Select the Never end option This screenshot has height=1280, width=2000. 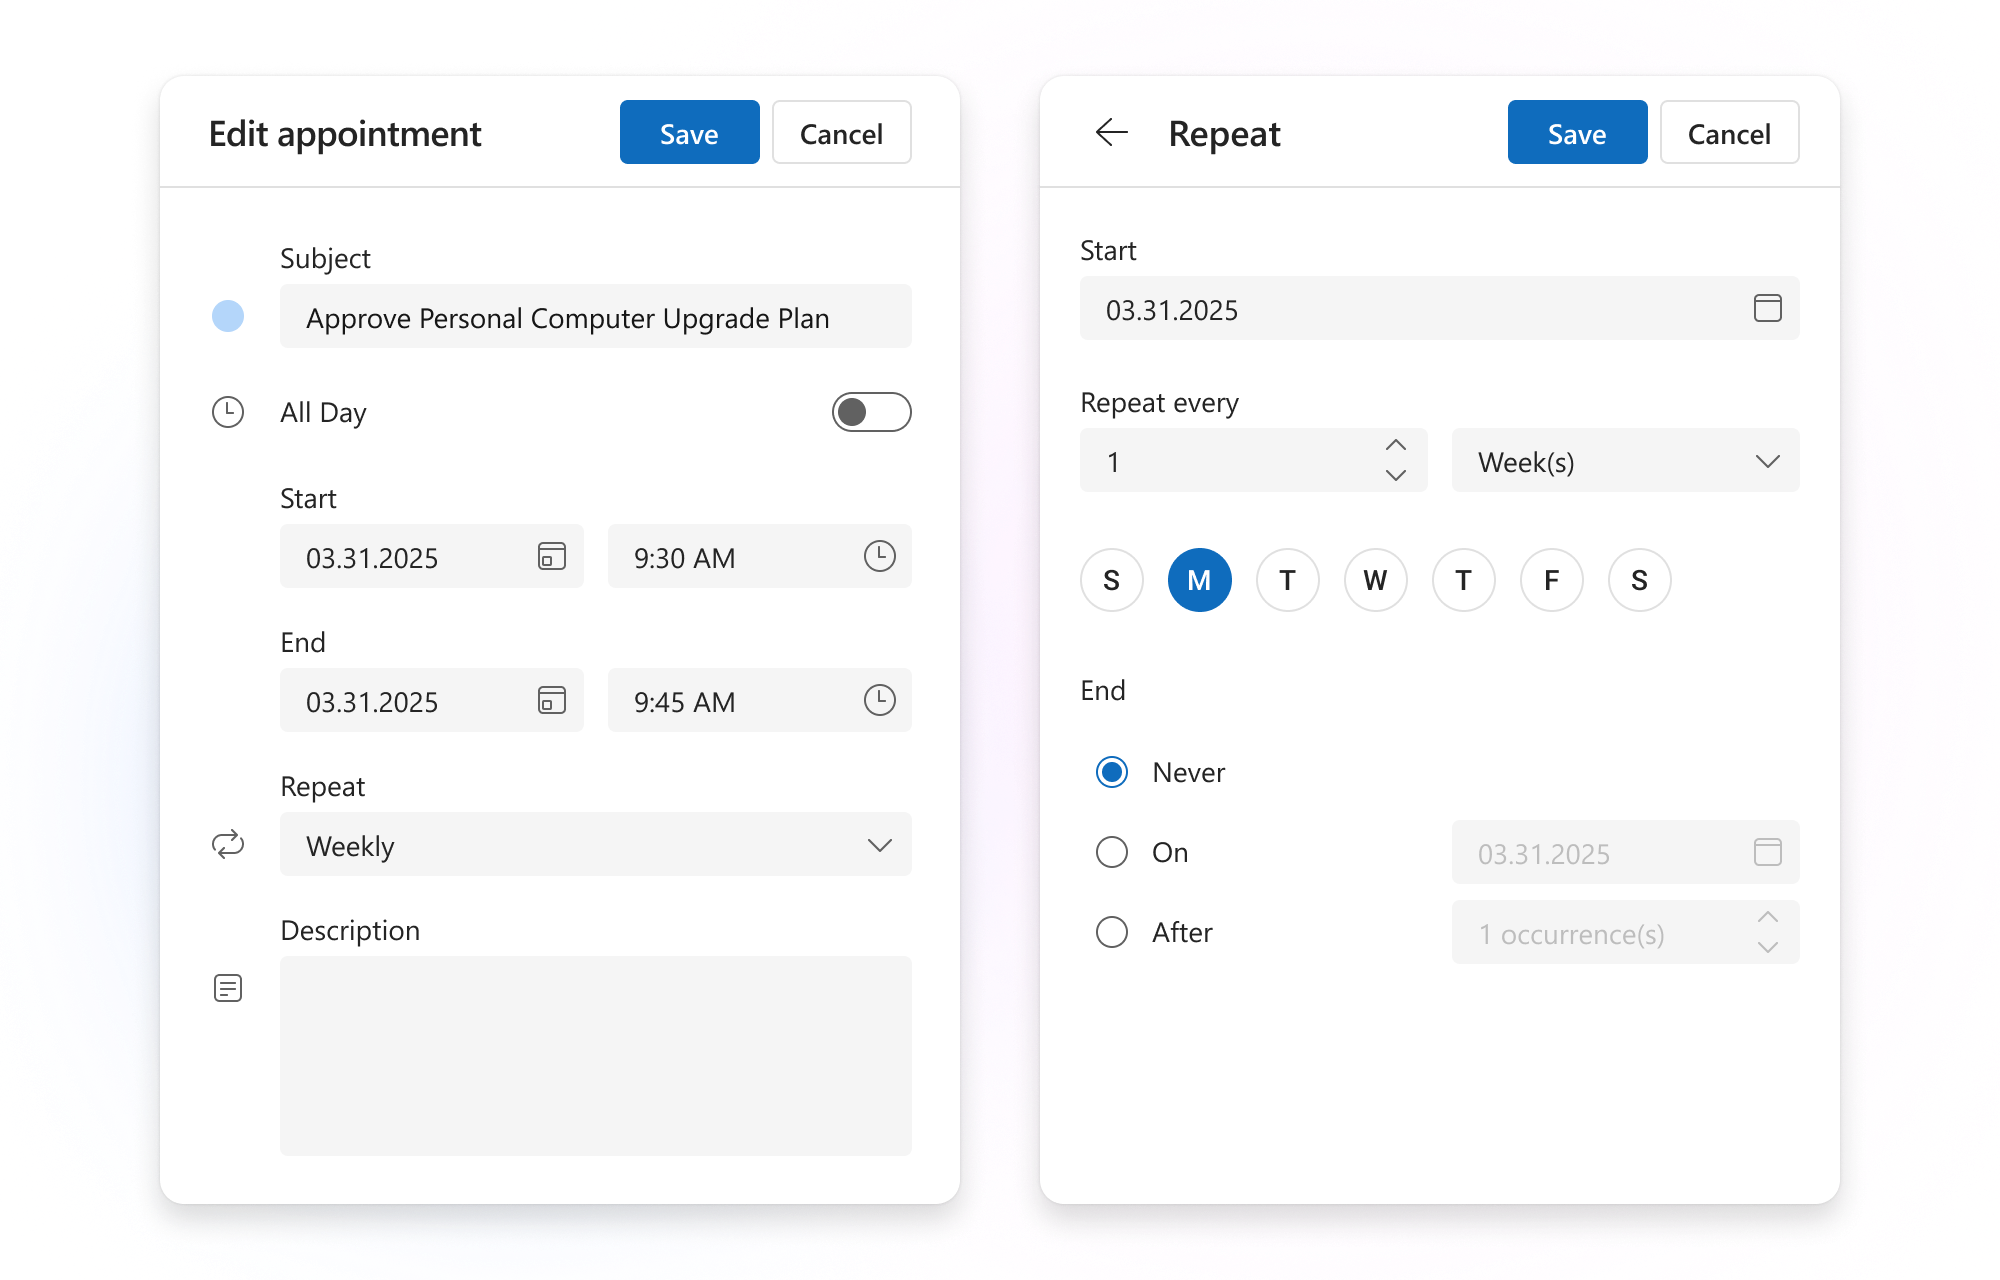click(1111, 772)
